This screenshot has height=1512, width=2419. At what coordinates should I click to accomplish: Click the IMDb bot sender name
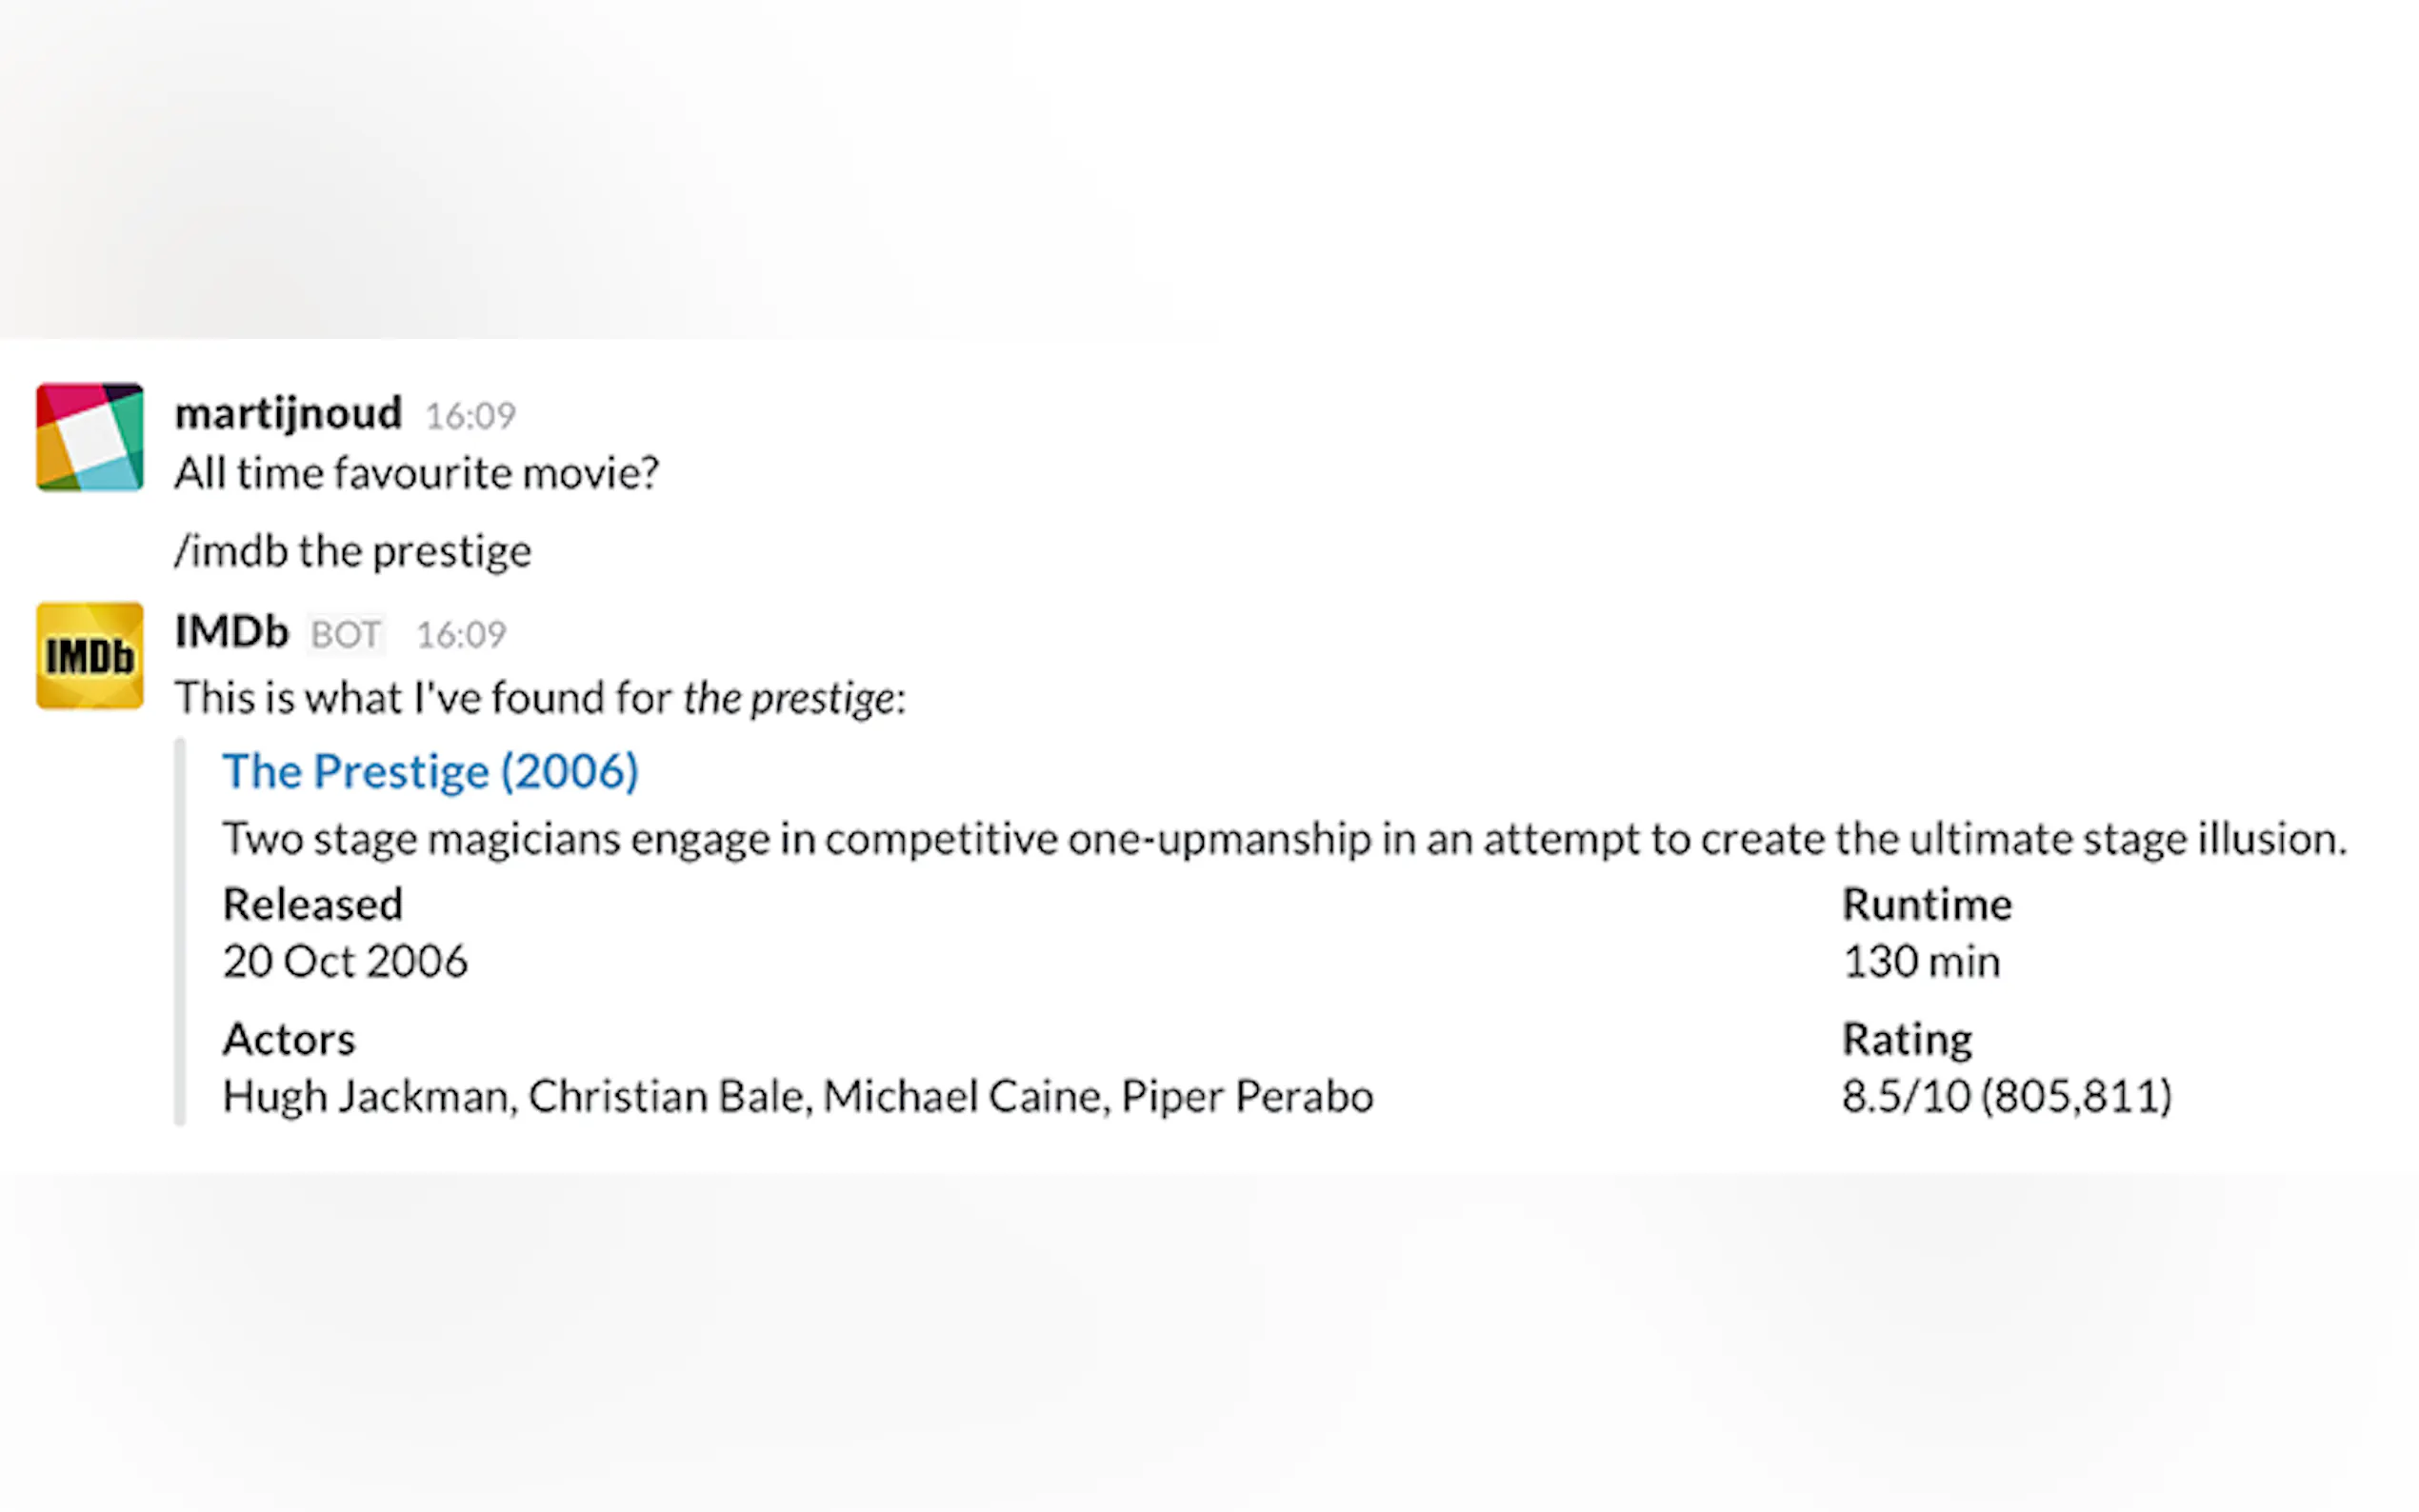231,632
